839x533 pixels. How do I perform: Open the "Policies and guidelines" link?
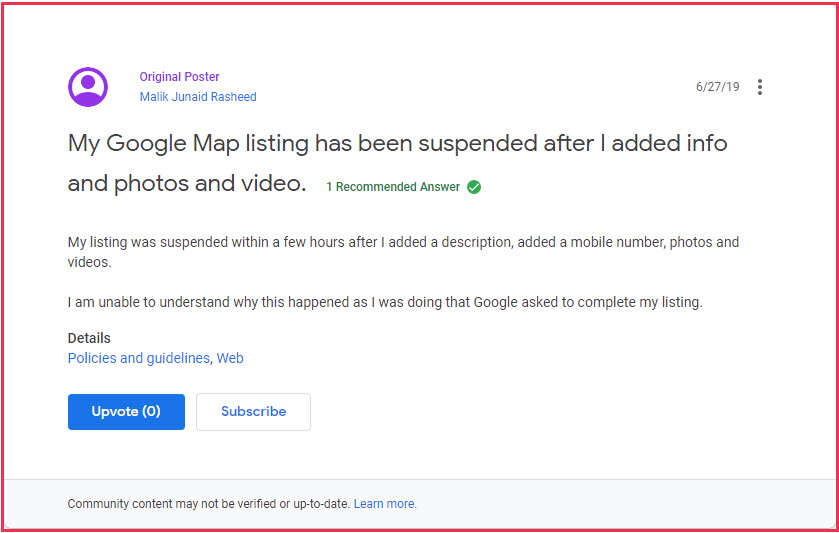point(139,358)
